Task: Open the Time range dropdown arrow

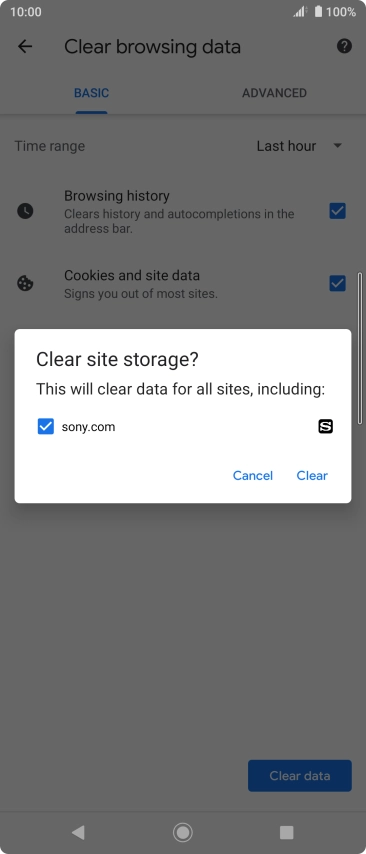Action: point(338,146)
